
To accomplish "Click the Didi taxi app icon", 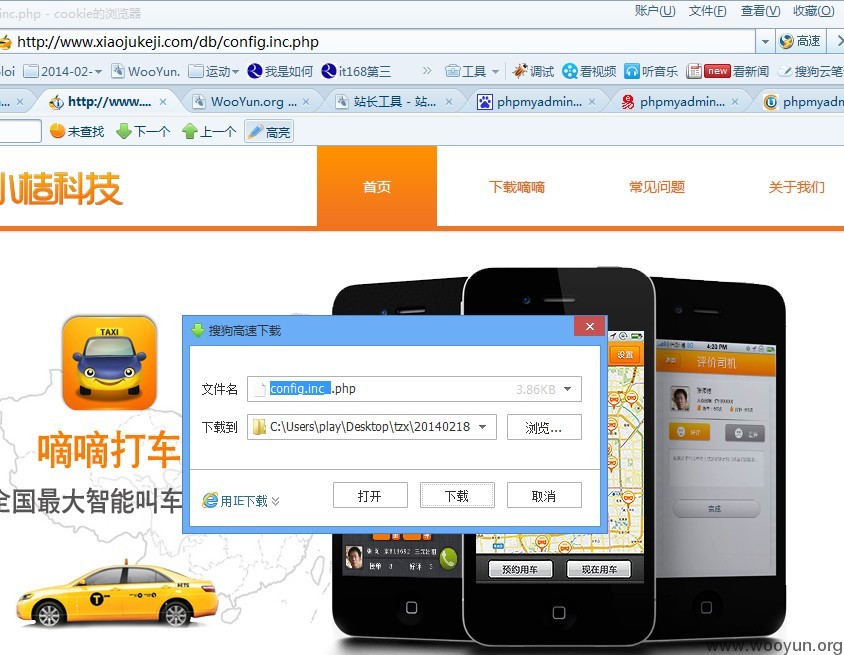I will tap(109, 363).
